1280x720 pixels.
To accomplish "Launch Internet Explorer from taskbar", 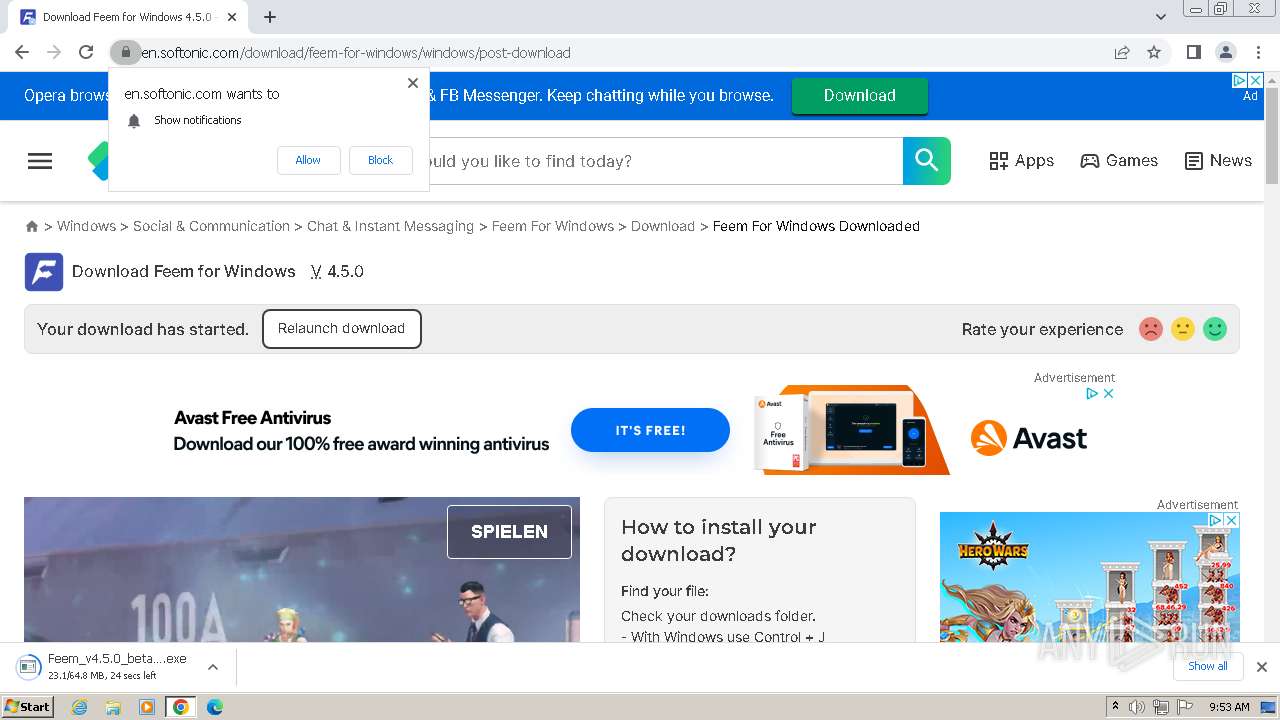I will click(x=80, y=707).
